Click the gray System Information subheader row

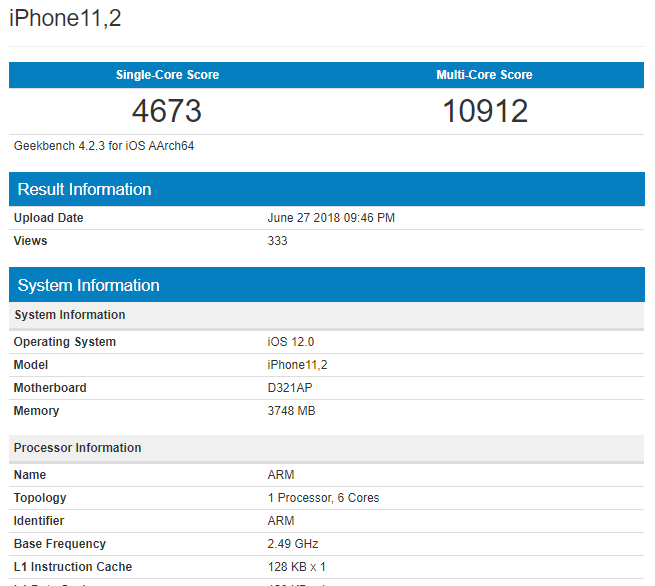(x=327, y=315)
